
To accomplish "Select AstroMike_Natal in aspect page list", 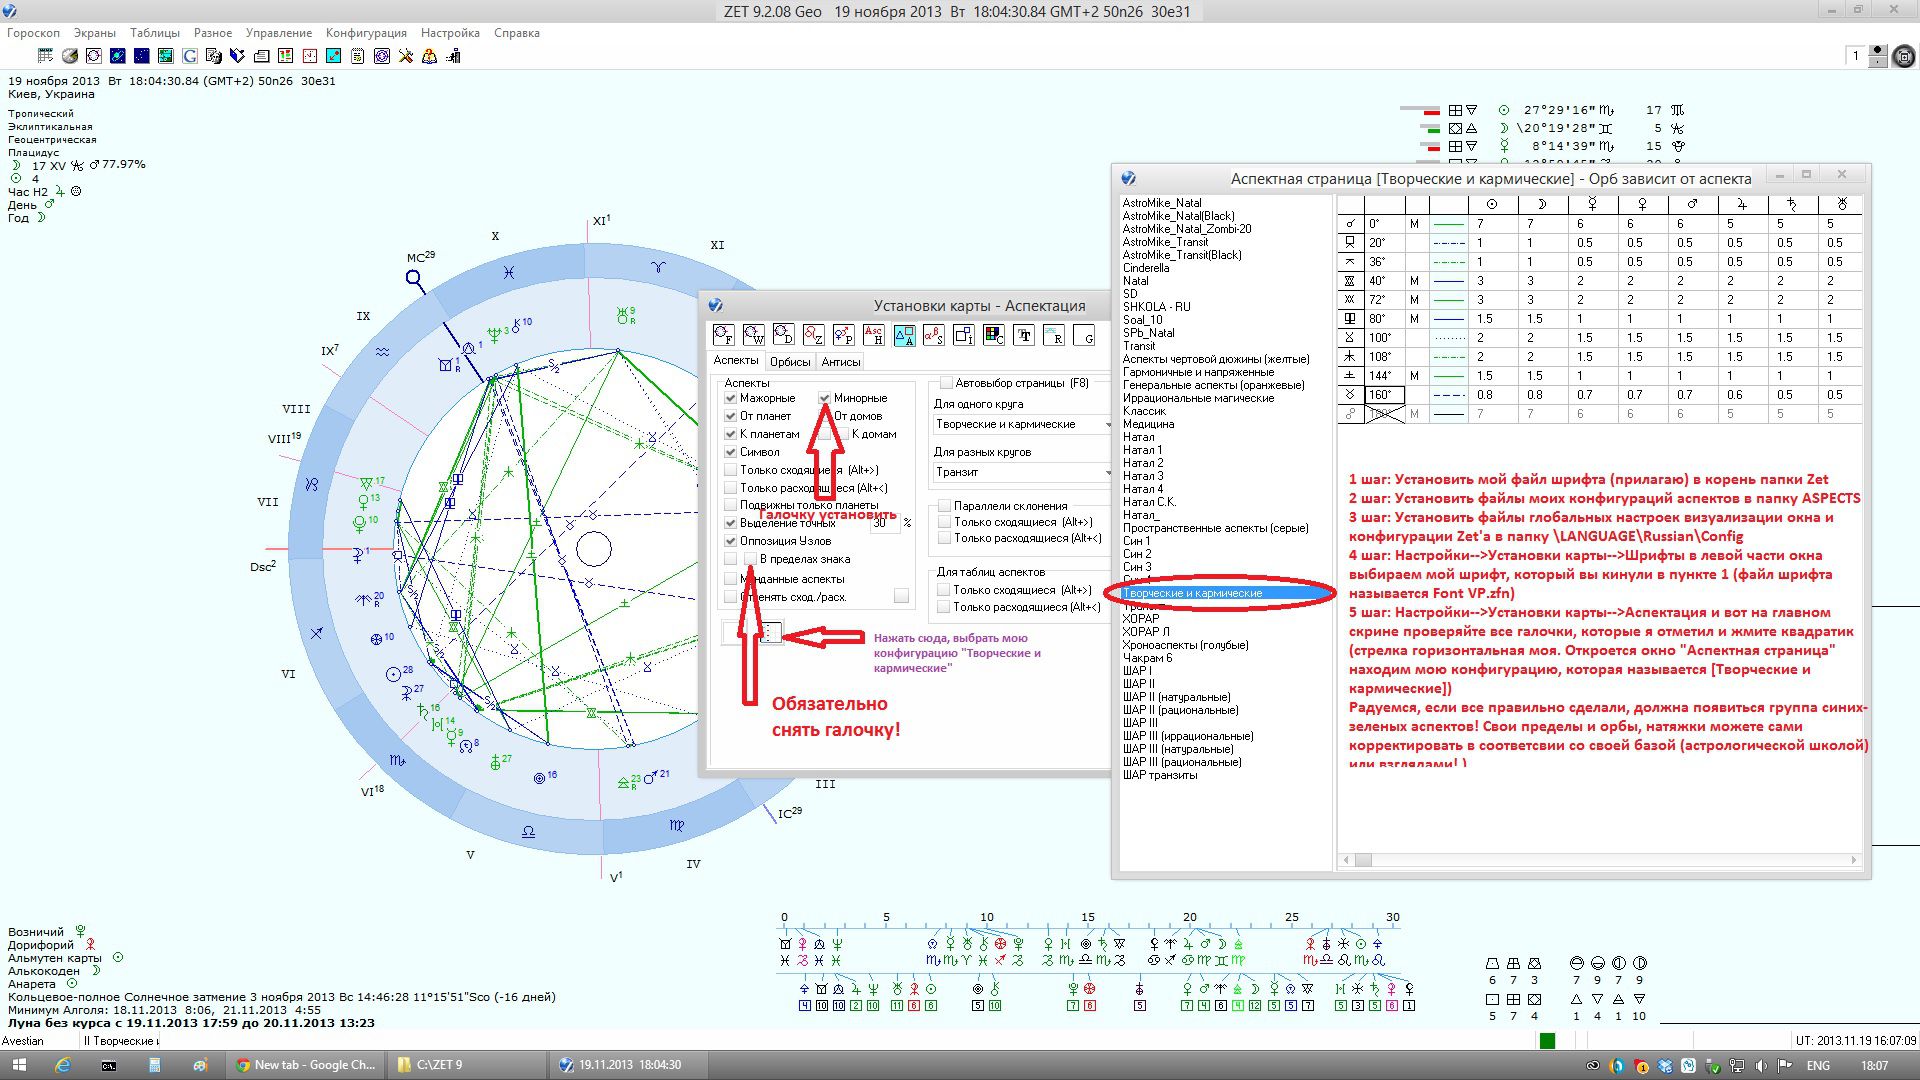I will click(1162, 203).
